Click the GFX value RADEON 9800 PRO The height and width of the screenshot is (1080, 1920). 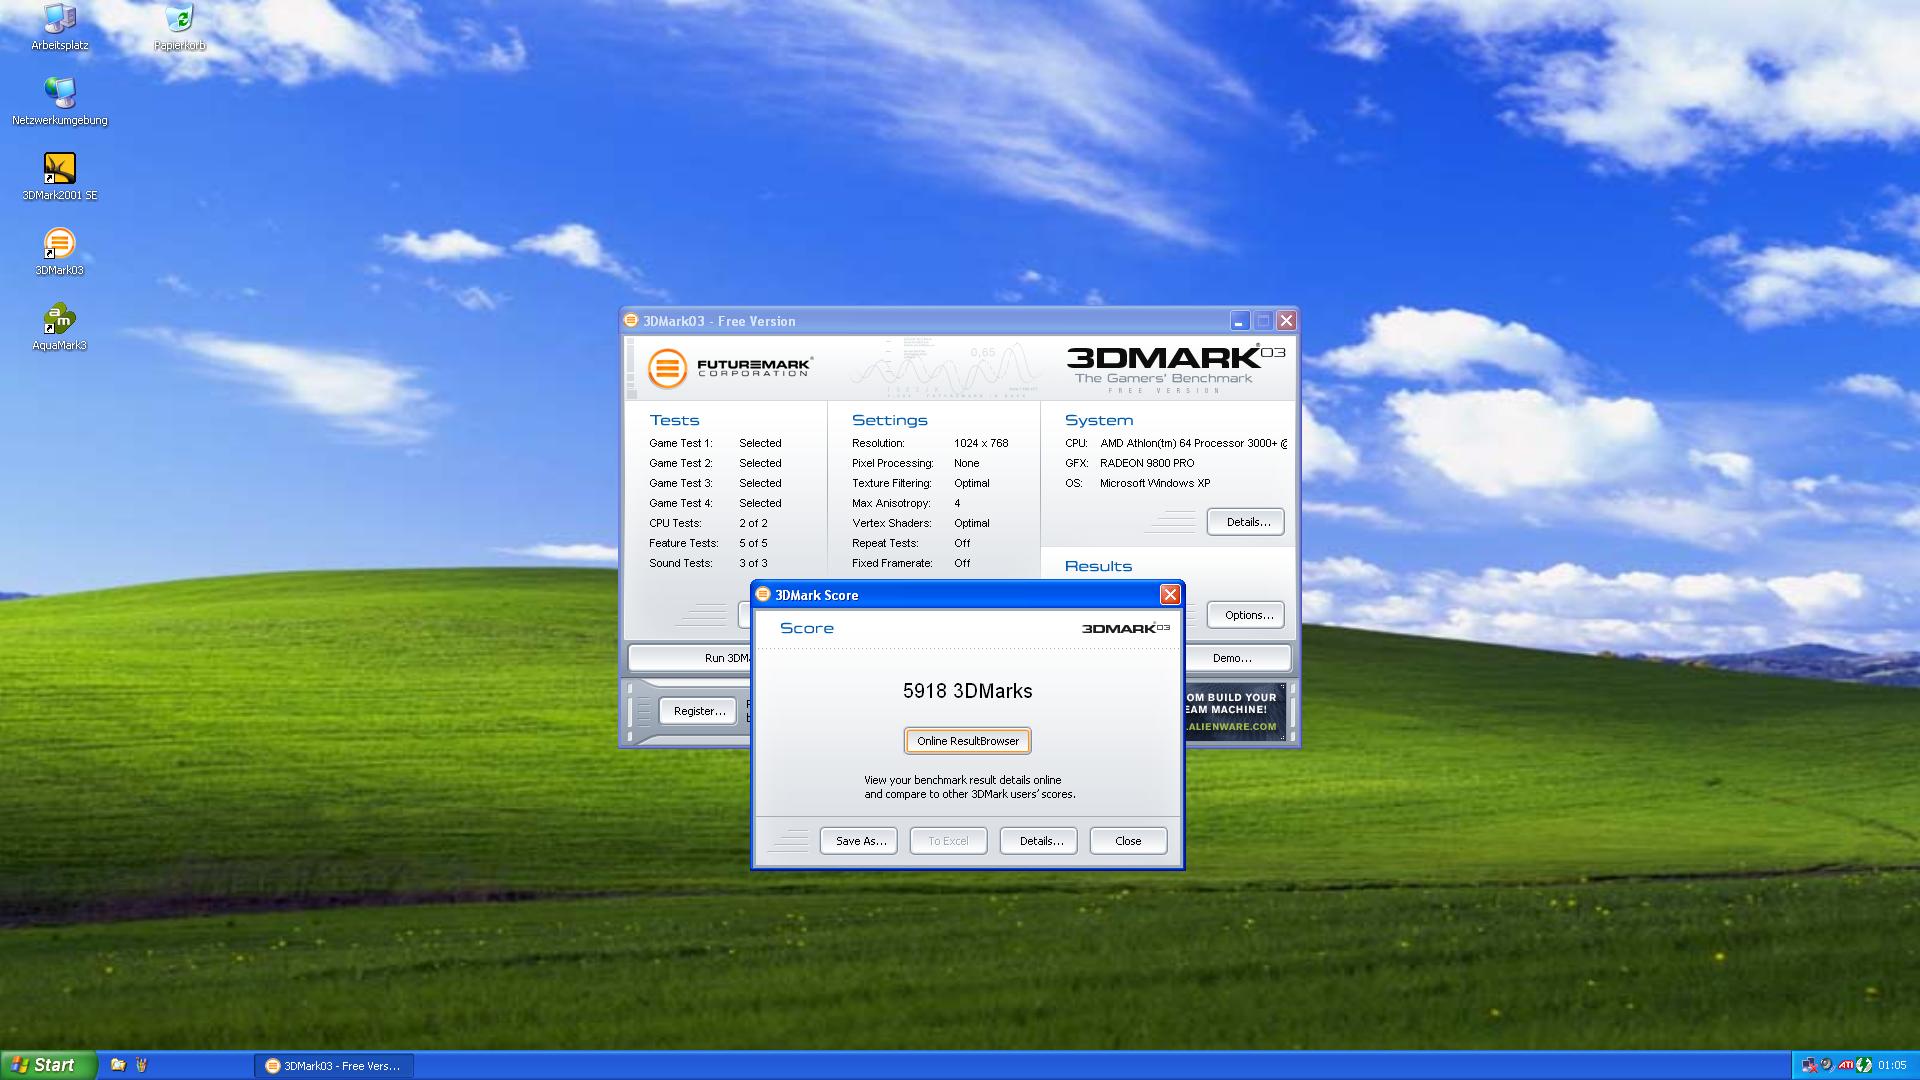pyautogui.click(x=1147, y=463)
